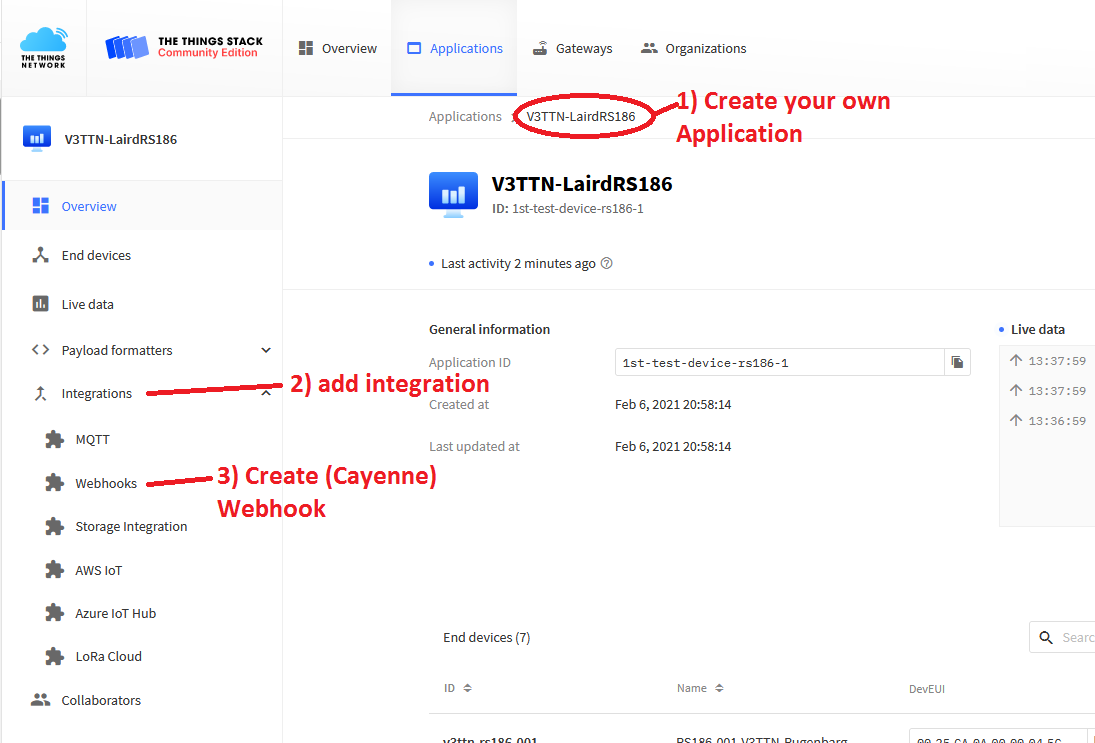This screenshot has height=743, width=1095.
Task: Click the Organizations people icon
Action: click(649, 48)
